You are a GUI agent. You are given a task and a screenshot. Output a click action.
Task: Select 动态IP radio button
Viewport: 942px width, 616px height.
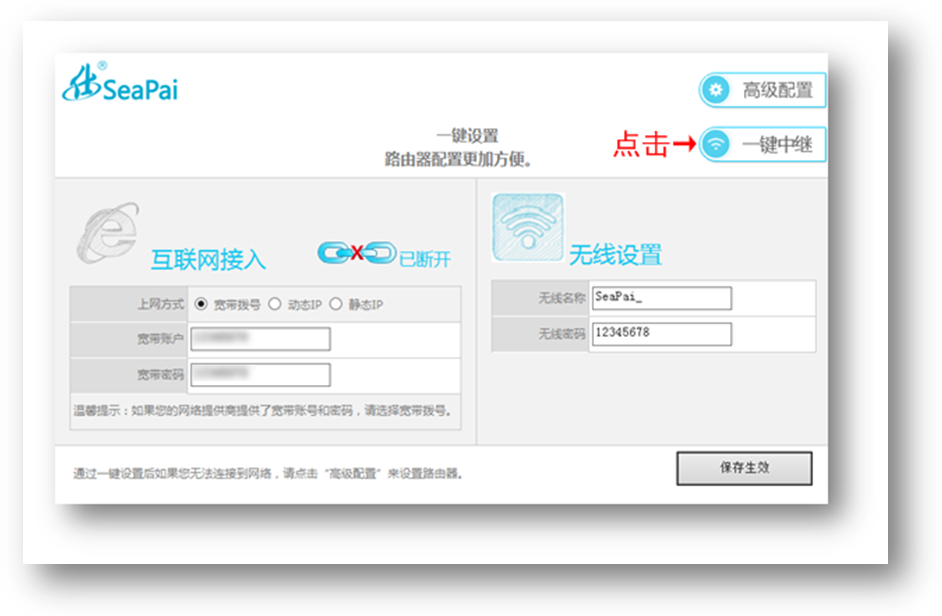pos(275,304)
